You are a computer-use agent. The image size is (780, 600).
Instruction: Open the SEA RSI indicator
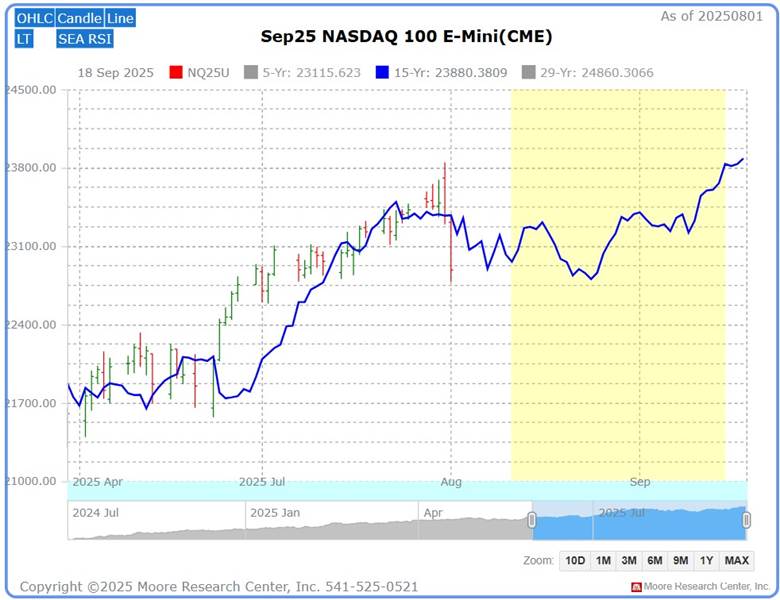click(x=85, y=39)
